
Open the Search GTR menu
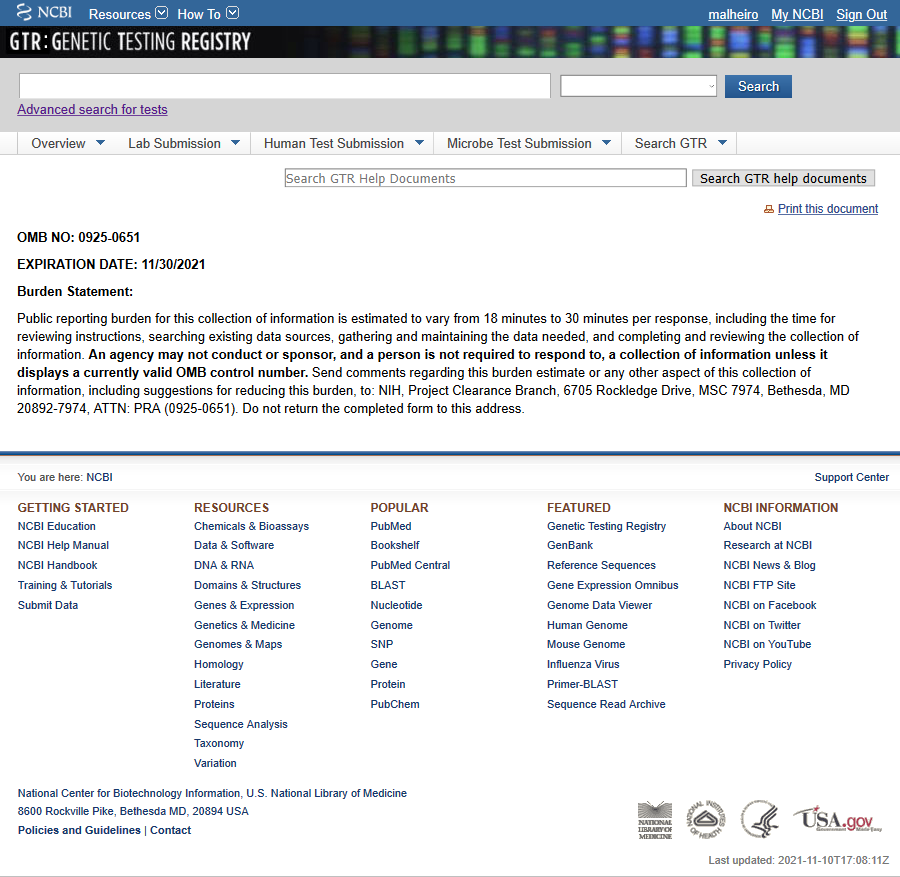[671, 143]
